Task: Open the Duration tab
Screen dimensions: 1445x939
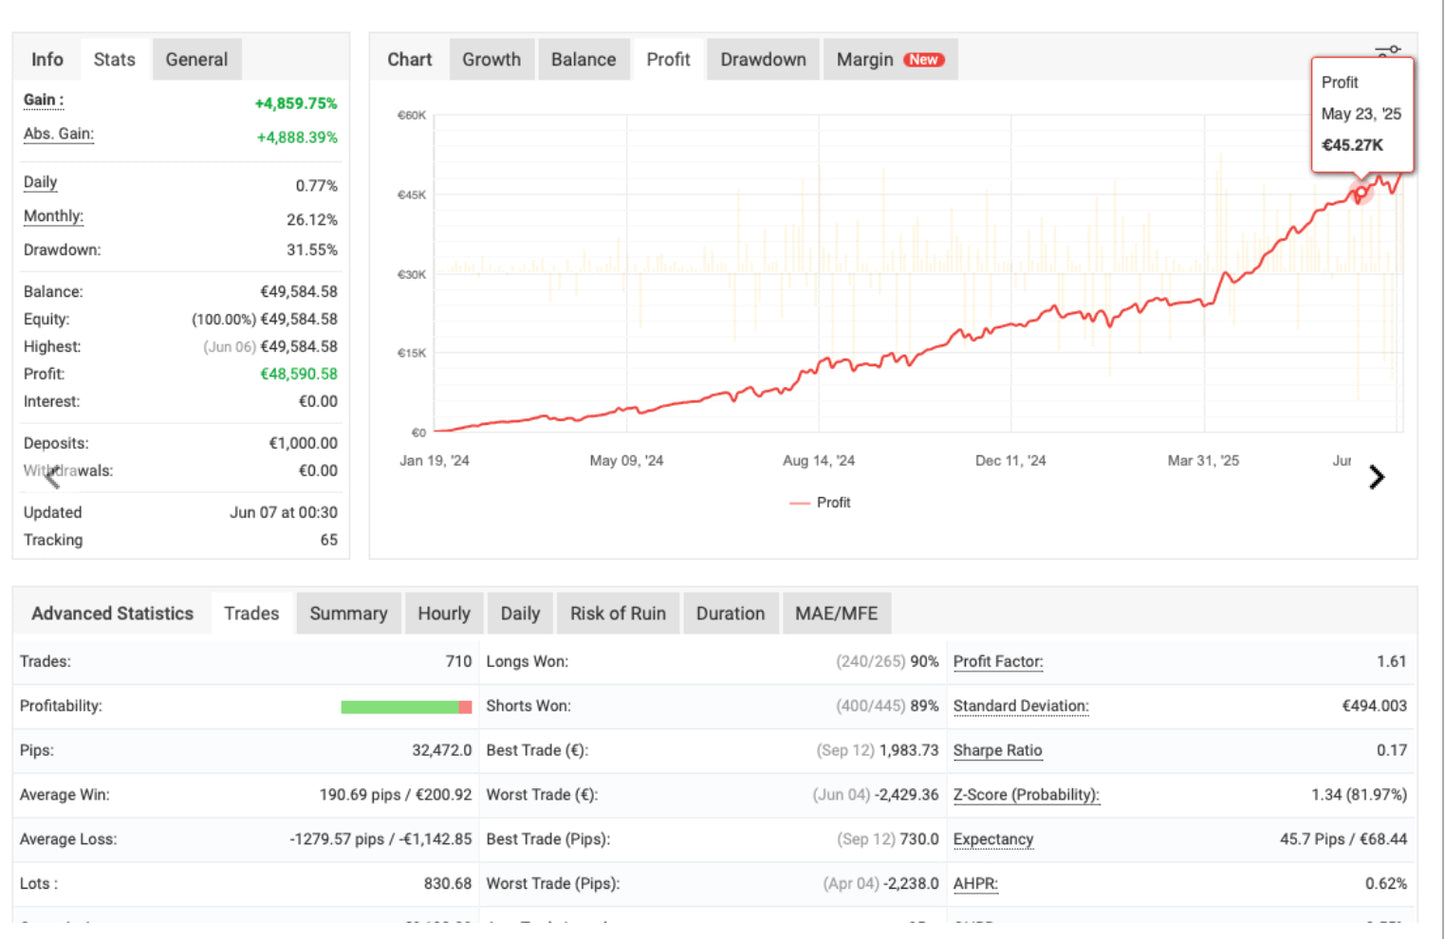Action: 730,614
